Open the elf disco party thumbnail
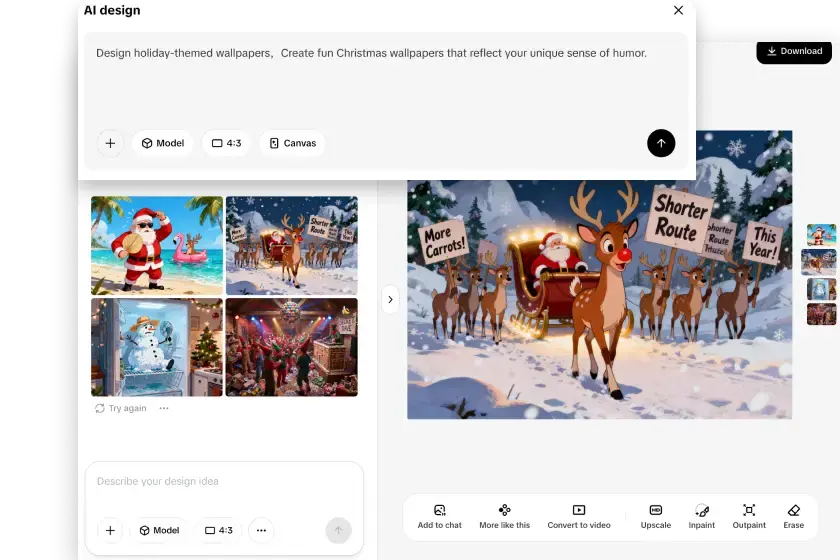The width and height of the screenshot is (840, 560). point(291,347)
